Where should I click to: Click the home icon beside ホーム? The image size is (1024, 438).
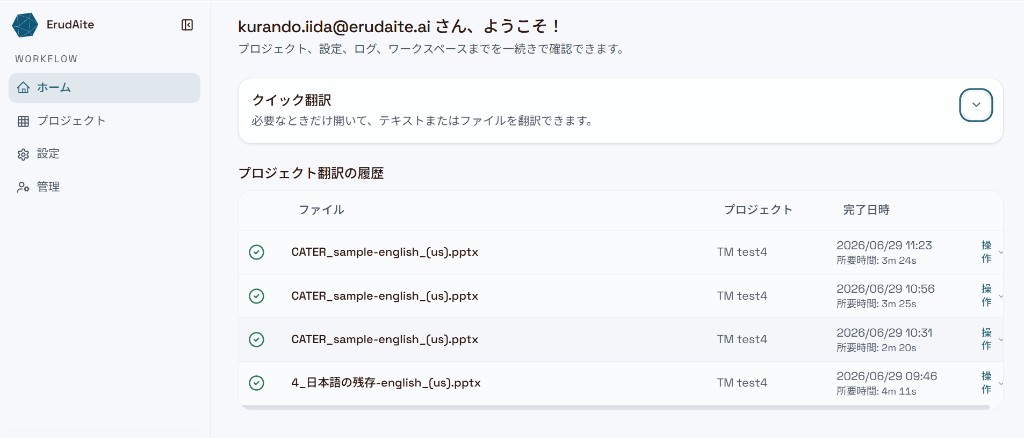(24, 87)
